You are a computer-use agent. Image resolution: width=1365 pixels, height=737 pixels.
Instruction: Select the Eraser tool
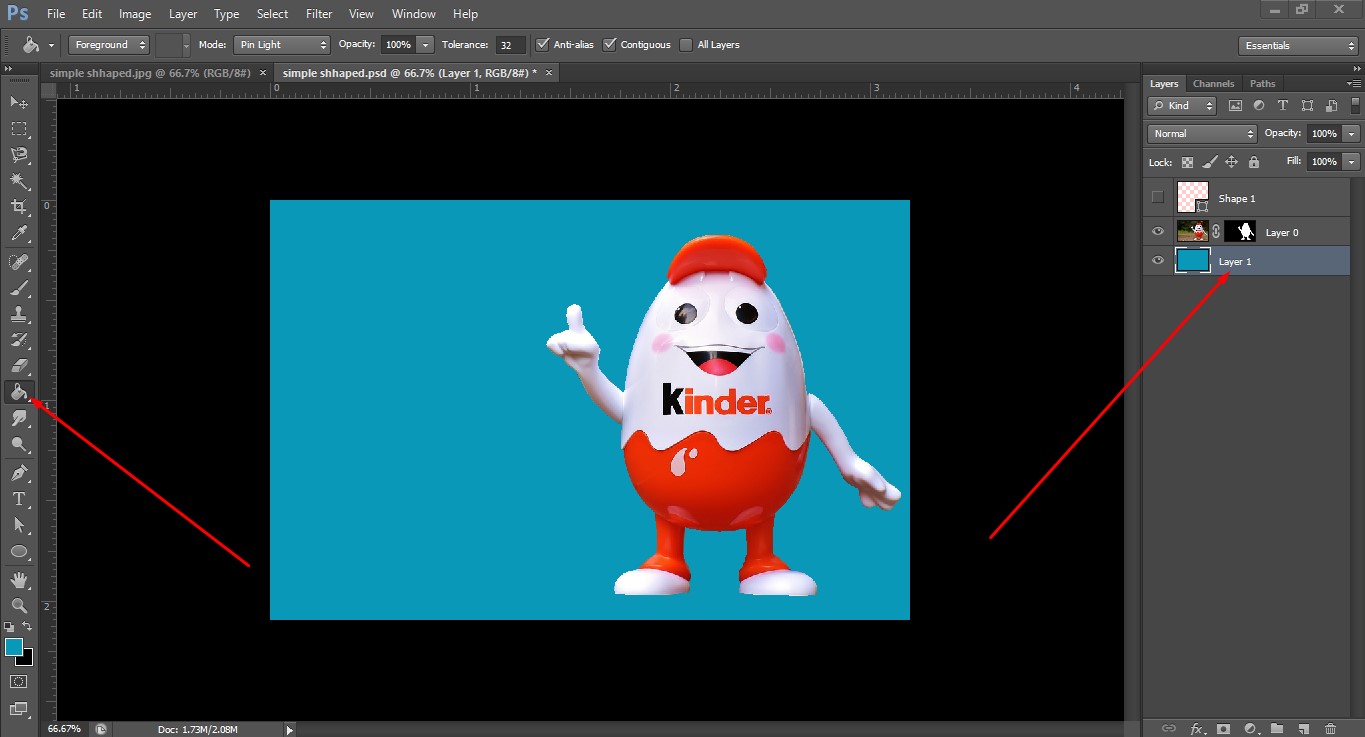click(x=19, y=366)
